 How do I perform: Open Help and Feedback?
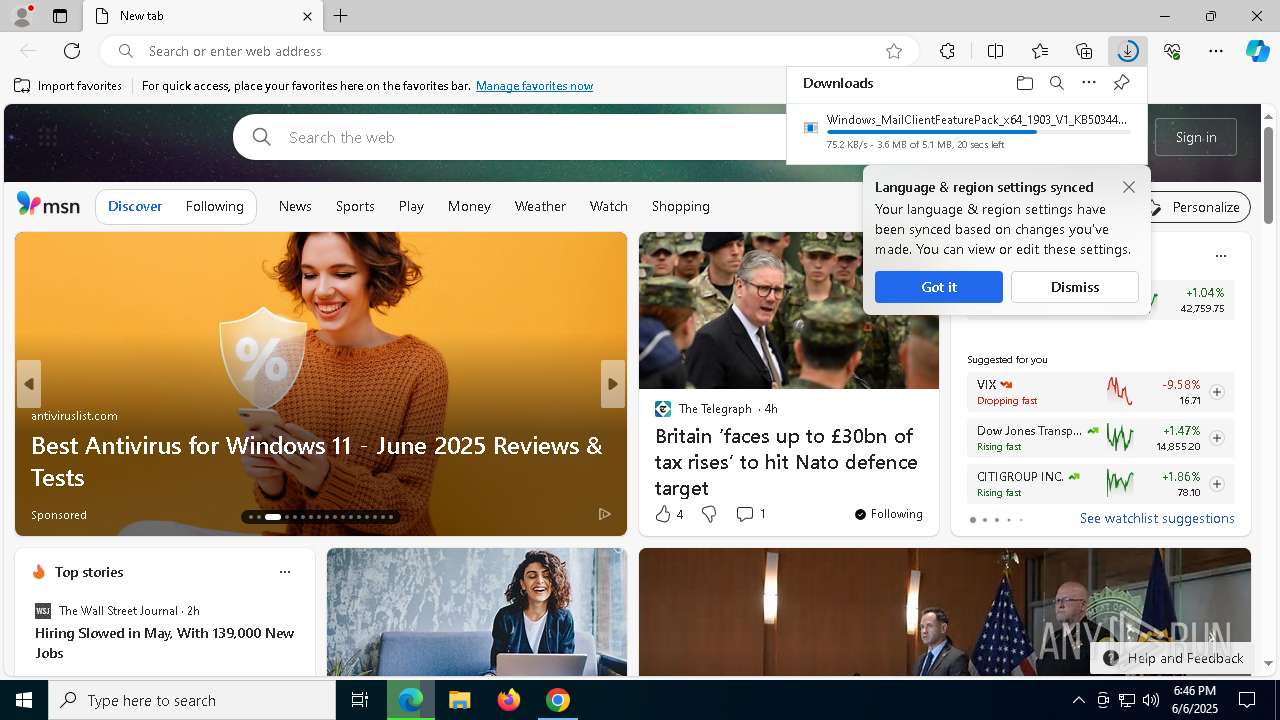[1174, 658]
